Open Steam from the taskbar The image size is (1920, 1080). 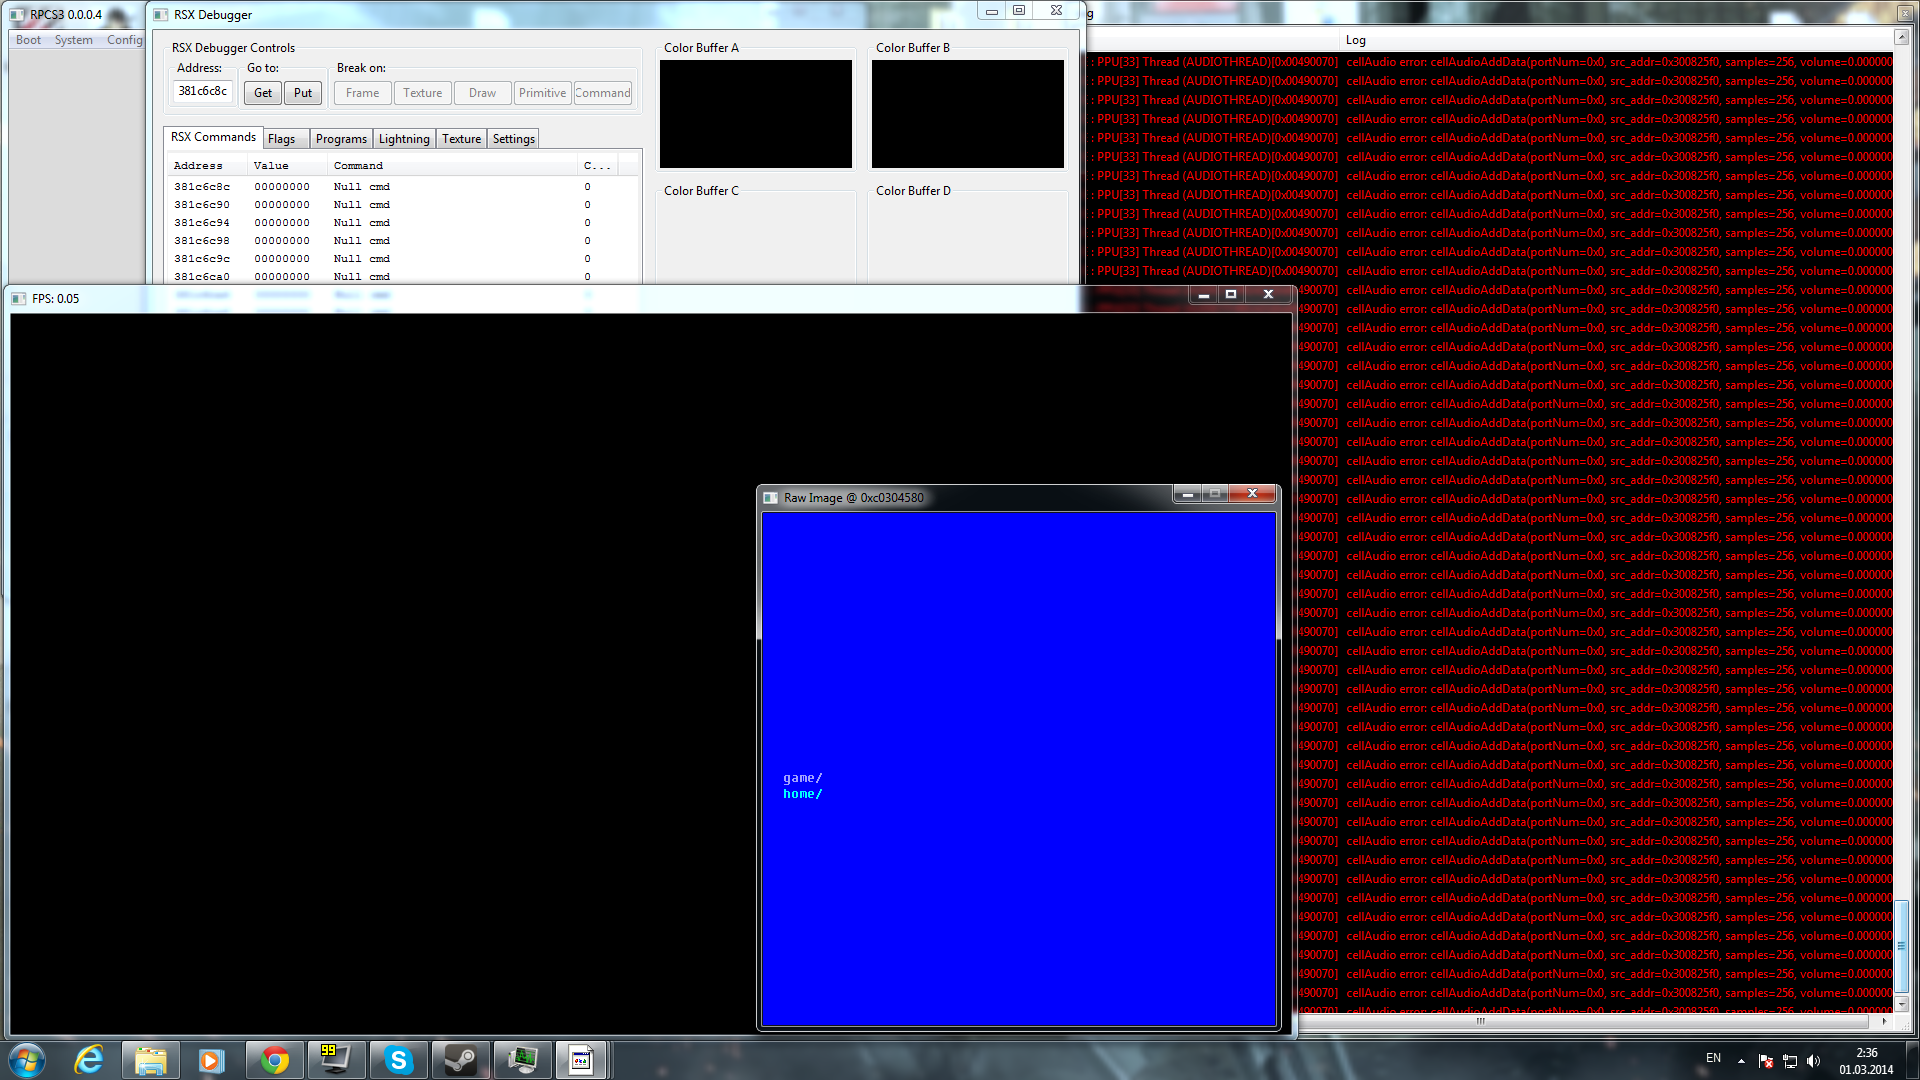(x=460, y=1060)
